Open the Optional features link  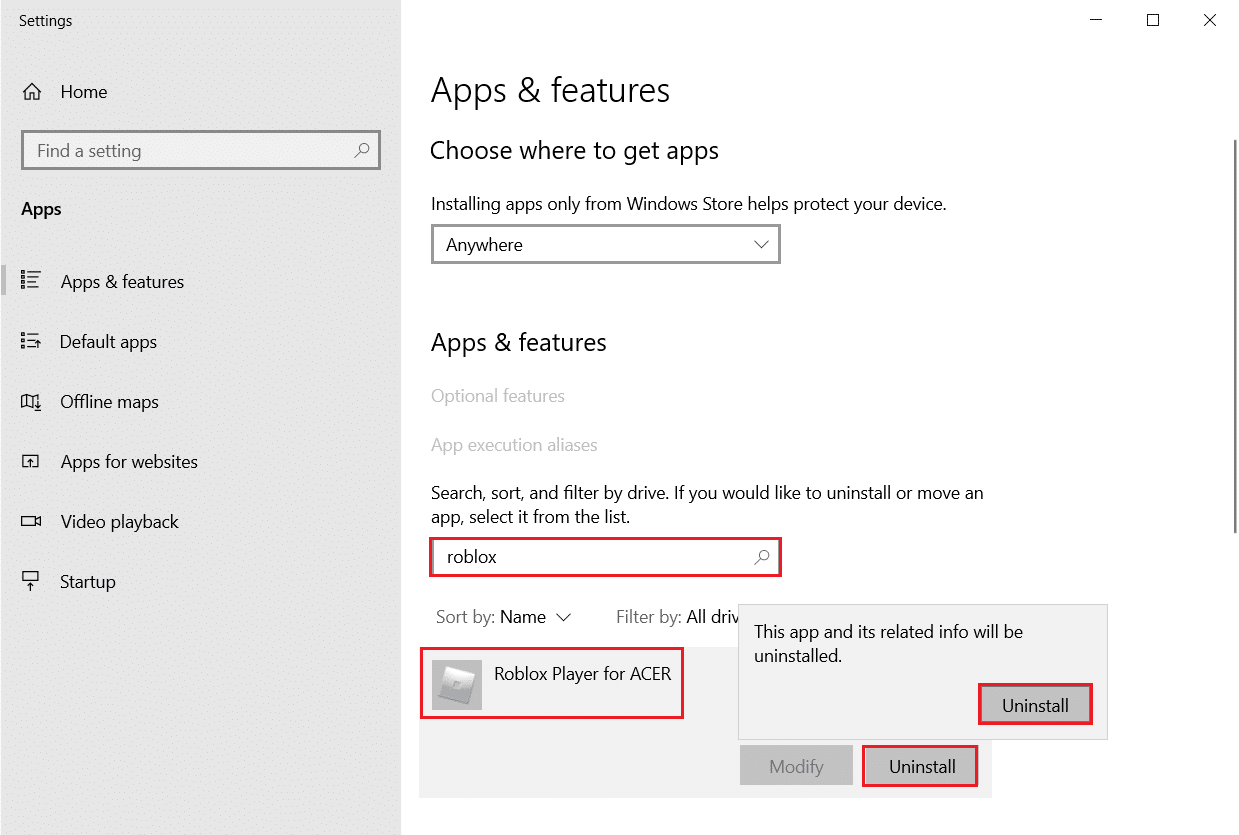point(497,396)
